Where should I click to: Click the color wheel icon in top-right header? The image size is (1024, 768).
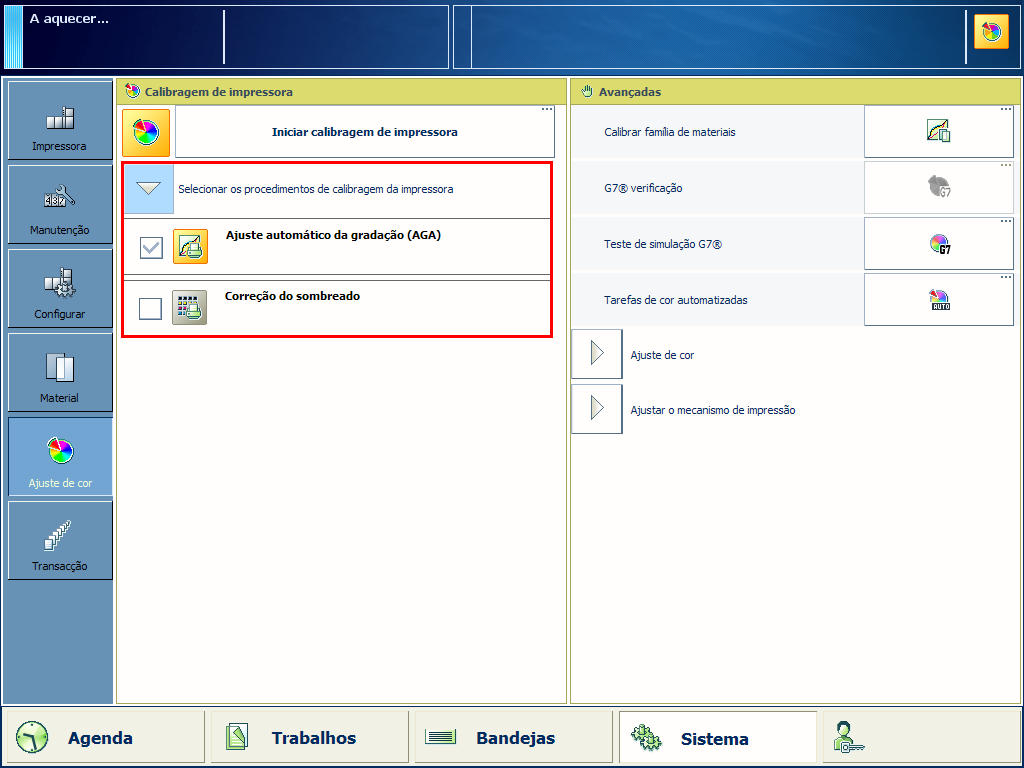[x=991, y=32]
